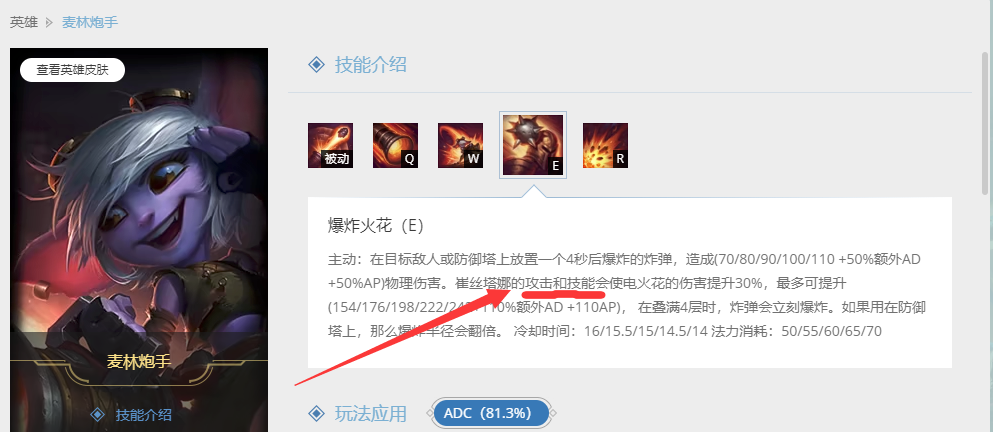
Task: Select the W rocket jump skill icon
Action: pyautogui.click(x=460, y=146)
